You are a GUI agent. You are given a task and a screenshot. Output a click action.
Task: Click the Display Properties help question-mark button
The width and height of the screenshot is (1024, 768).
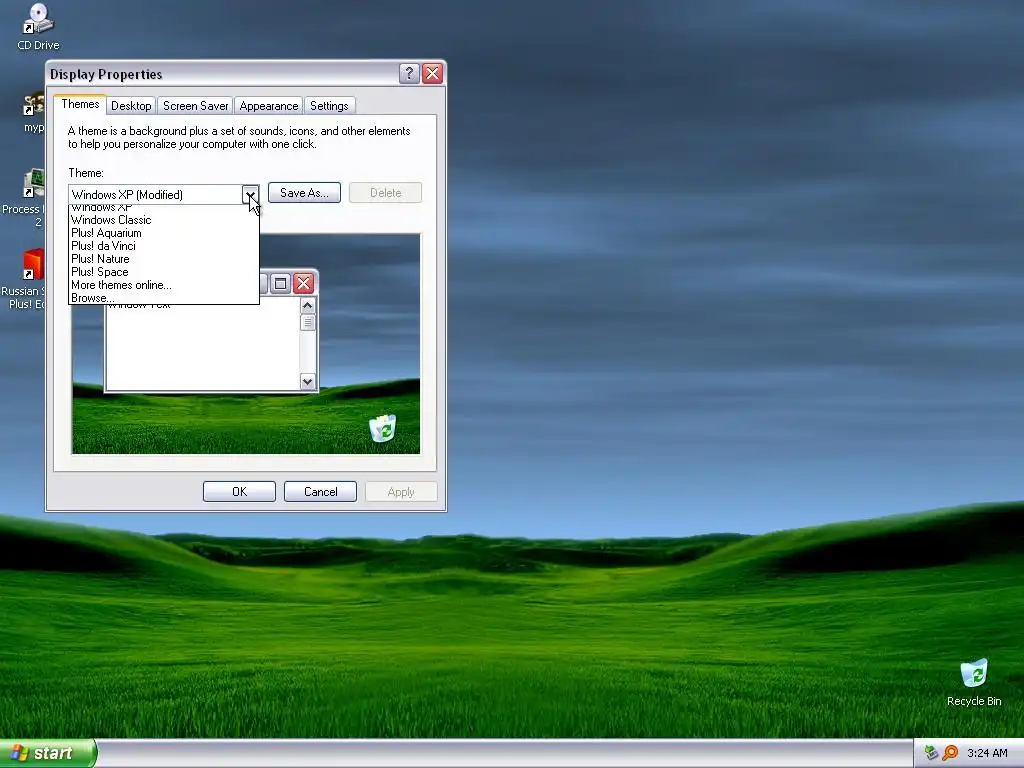(409, 74)
